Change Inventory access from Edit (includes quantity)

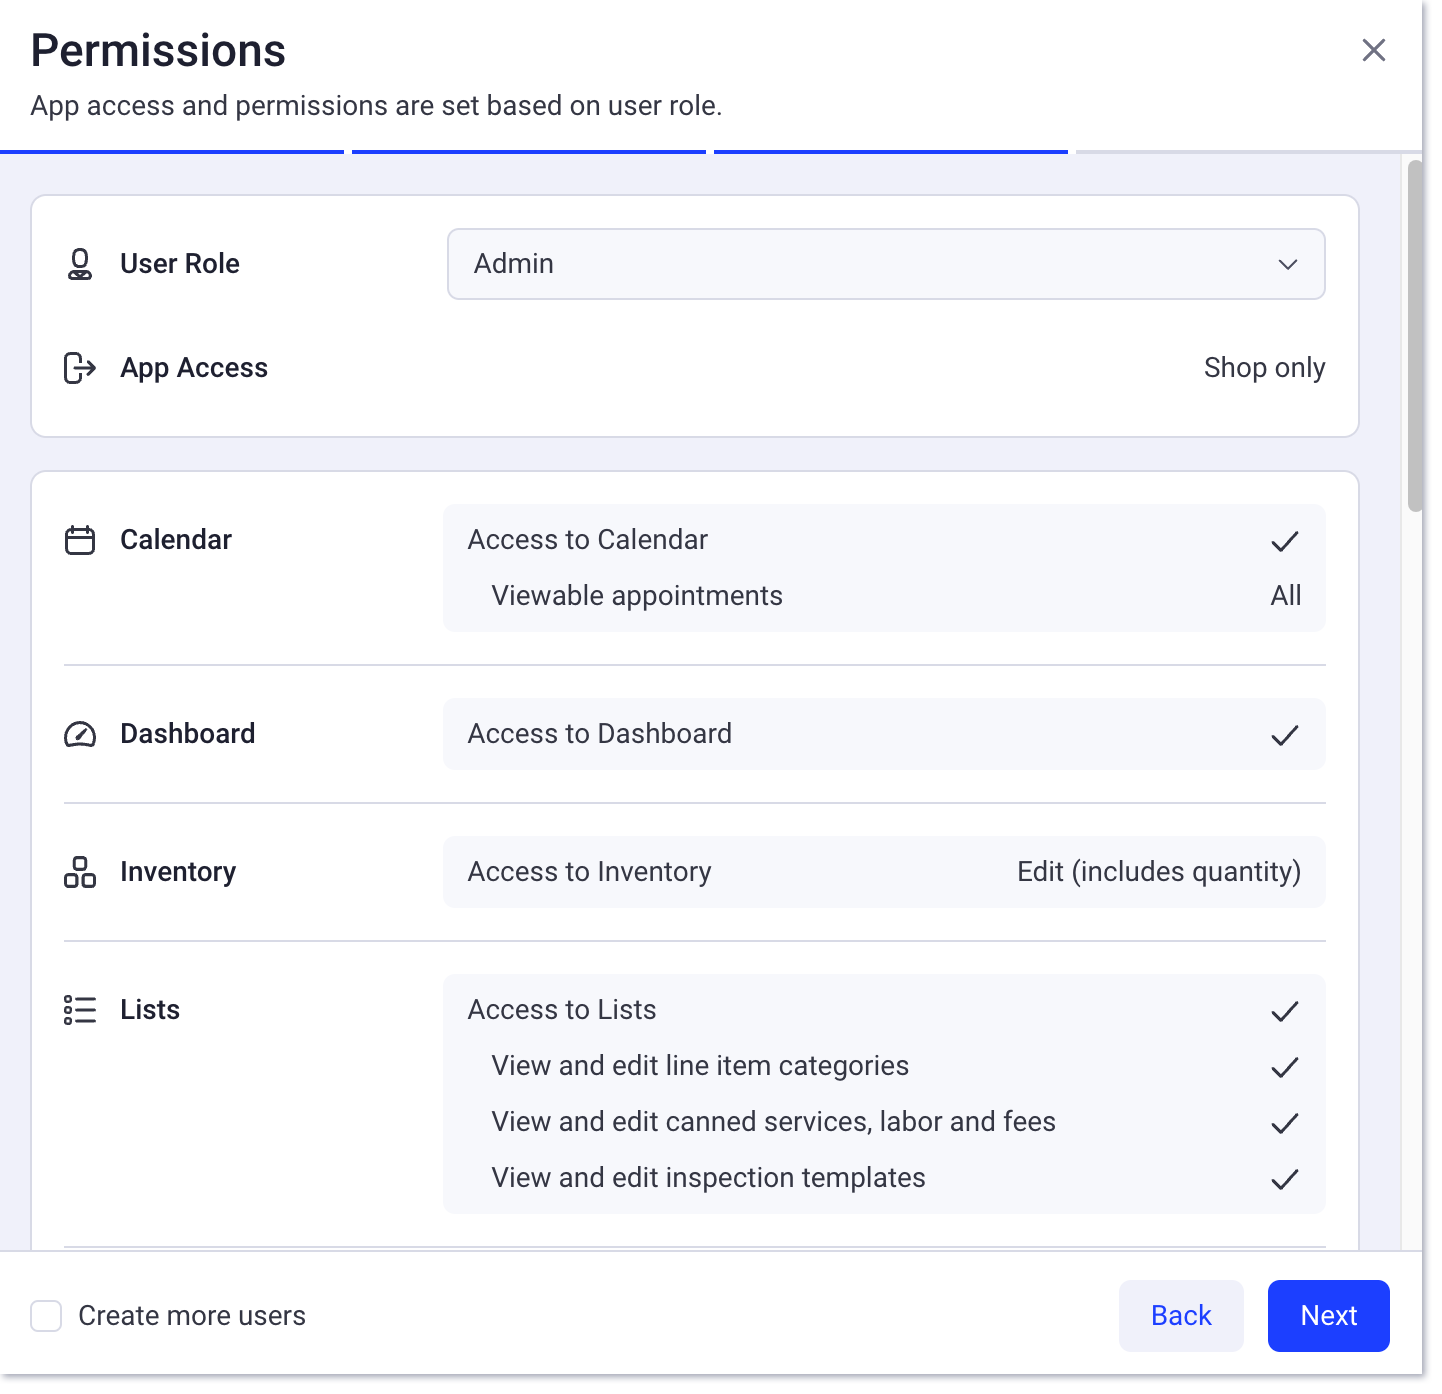1158,872
